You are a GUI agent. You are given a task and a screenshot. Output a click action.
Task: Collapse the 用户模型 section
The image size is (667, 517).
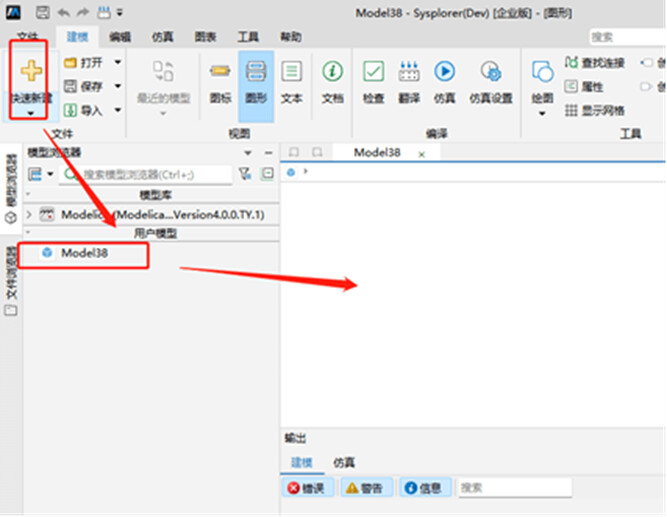[29, 232]
